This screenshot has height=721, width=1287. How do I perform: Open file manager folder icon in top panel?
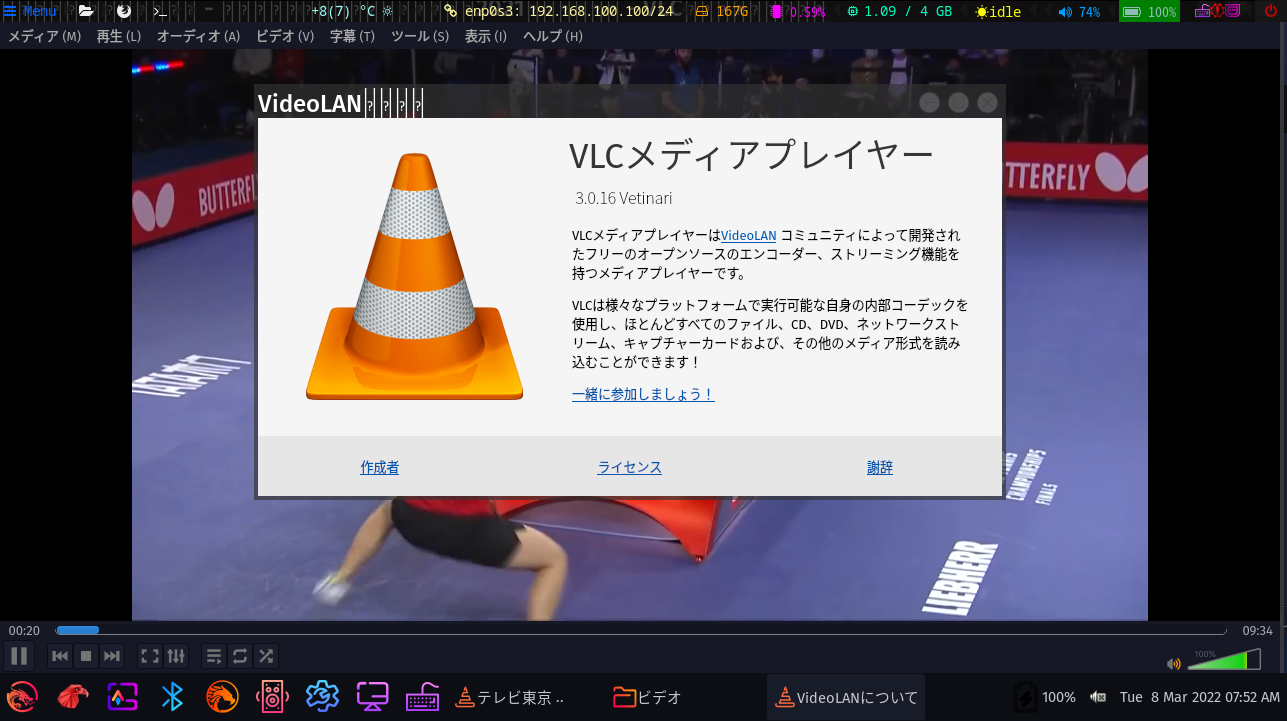(86, 11)
